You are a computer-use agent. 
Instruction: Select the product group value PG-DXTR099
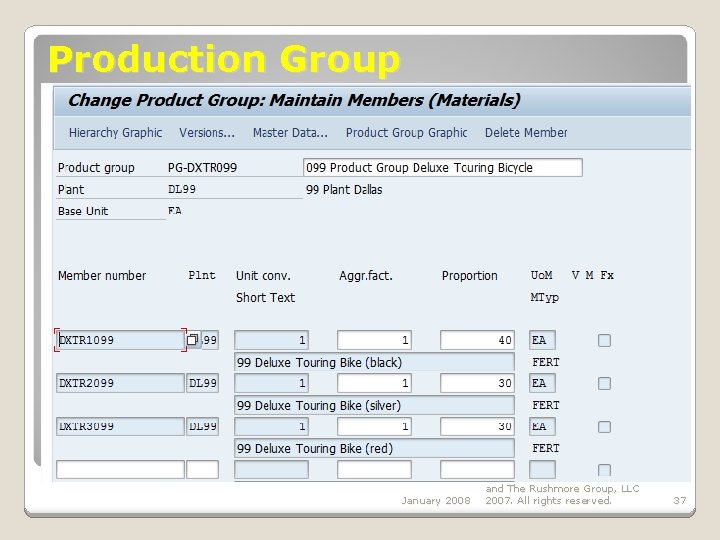[x=202, y=168]
